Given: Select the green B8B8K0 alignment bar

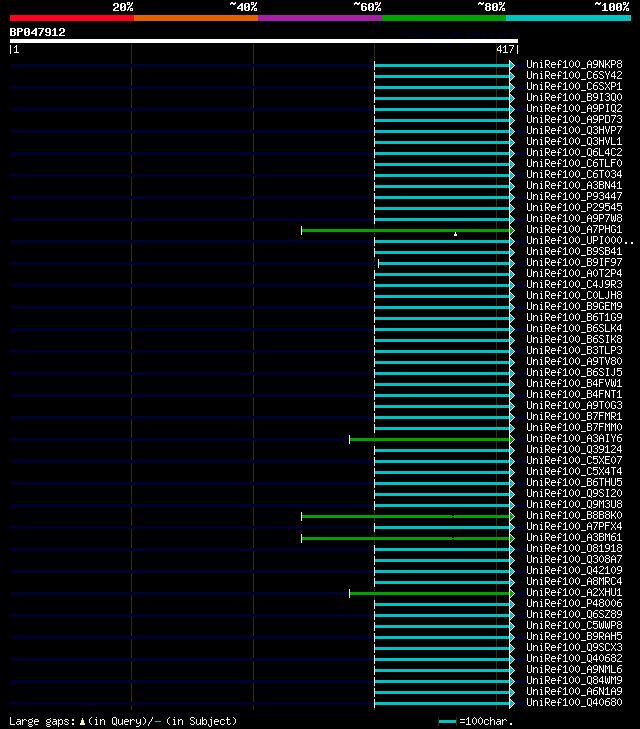Looking at the screenshot, I should 405,516.
